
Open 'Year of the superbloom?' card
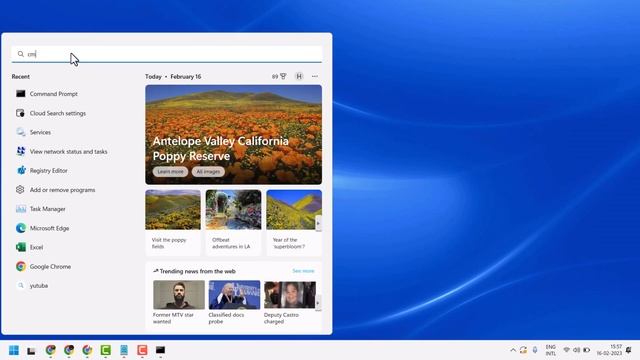294,222
